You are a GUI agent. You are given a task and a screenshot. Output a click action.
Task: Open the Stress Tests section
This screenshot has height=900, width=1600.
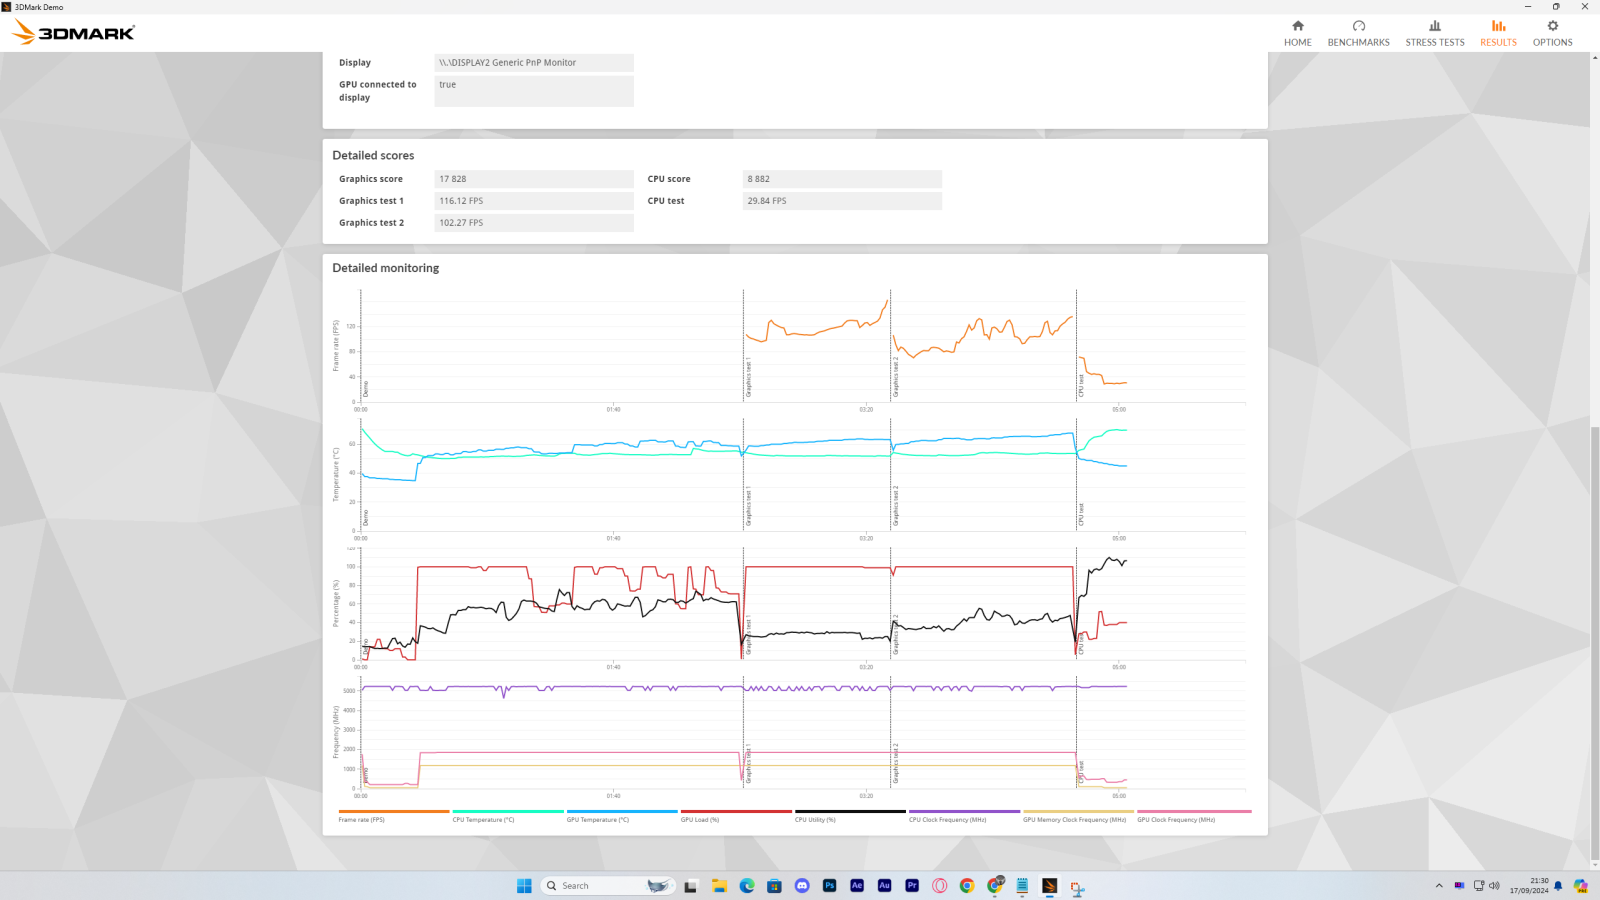click(x=1434, y=33)
